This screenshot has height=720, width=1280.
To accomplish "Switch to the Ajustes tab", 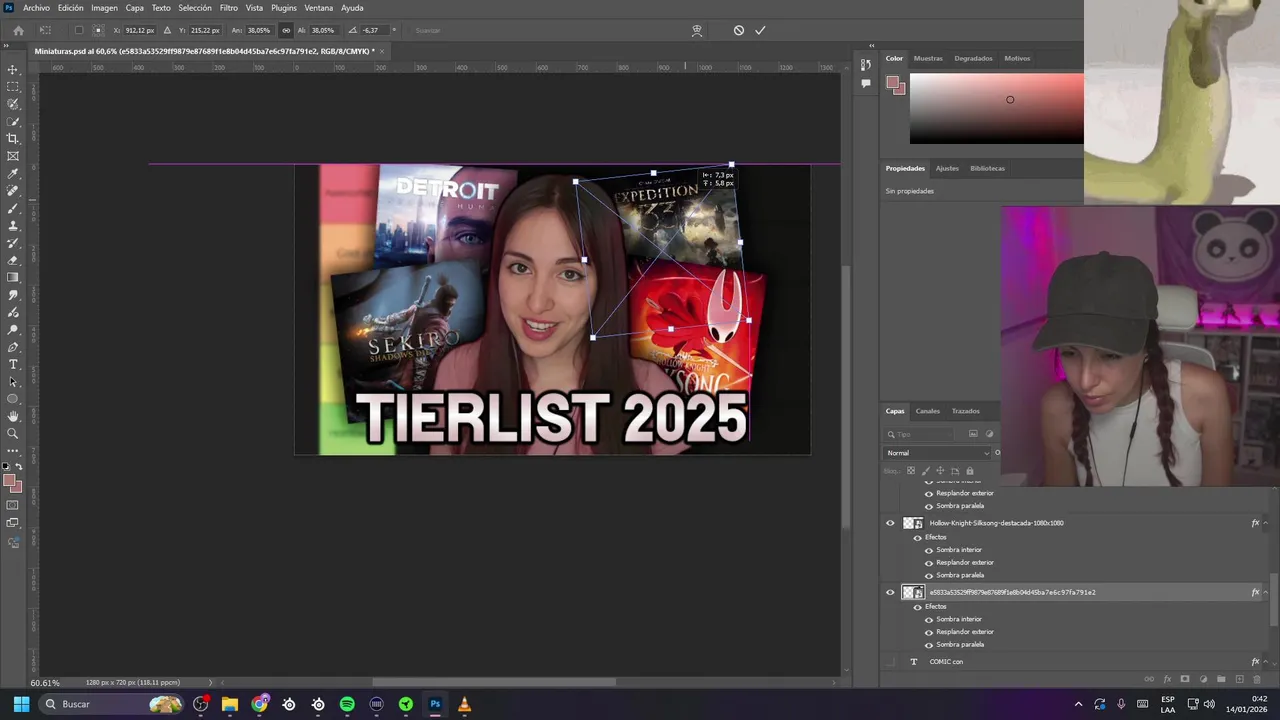I will coord(947,168).
